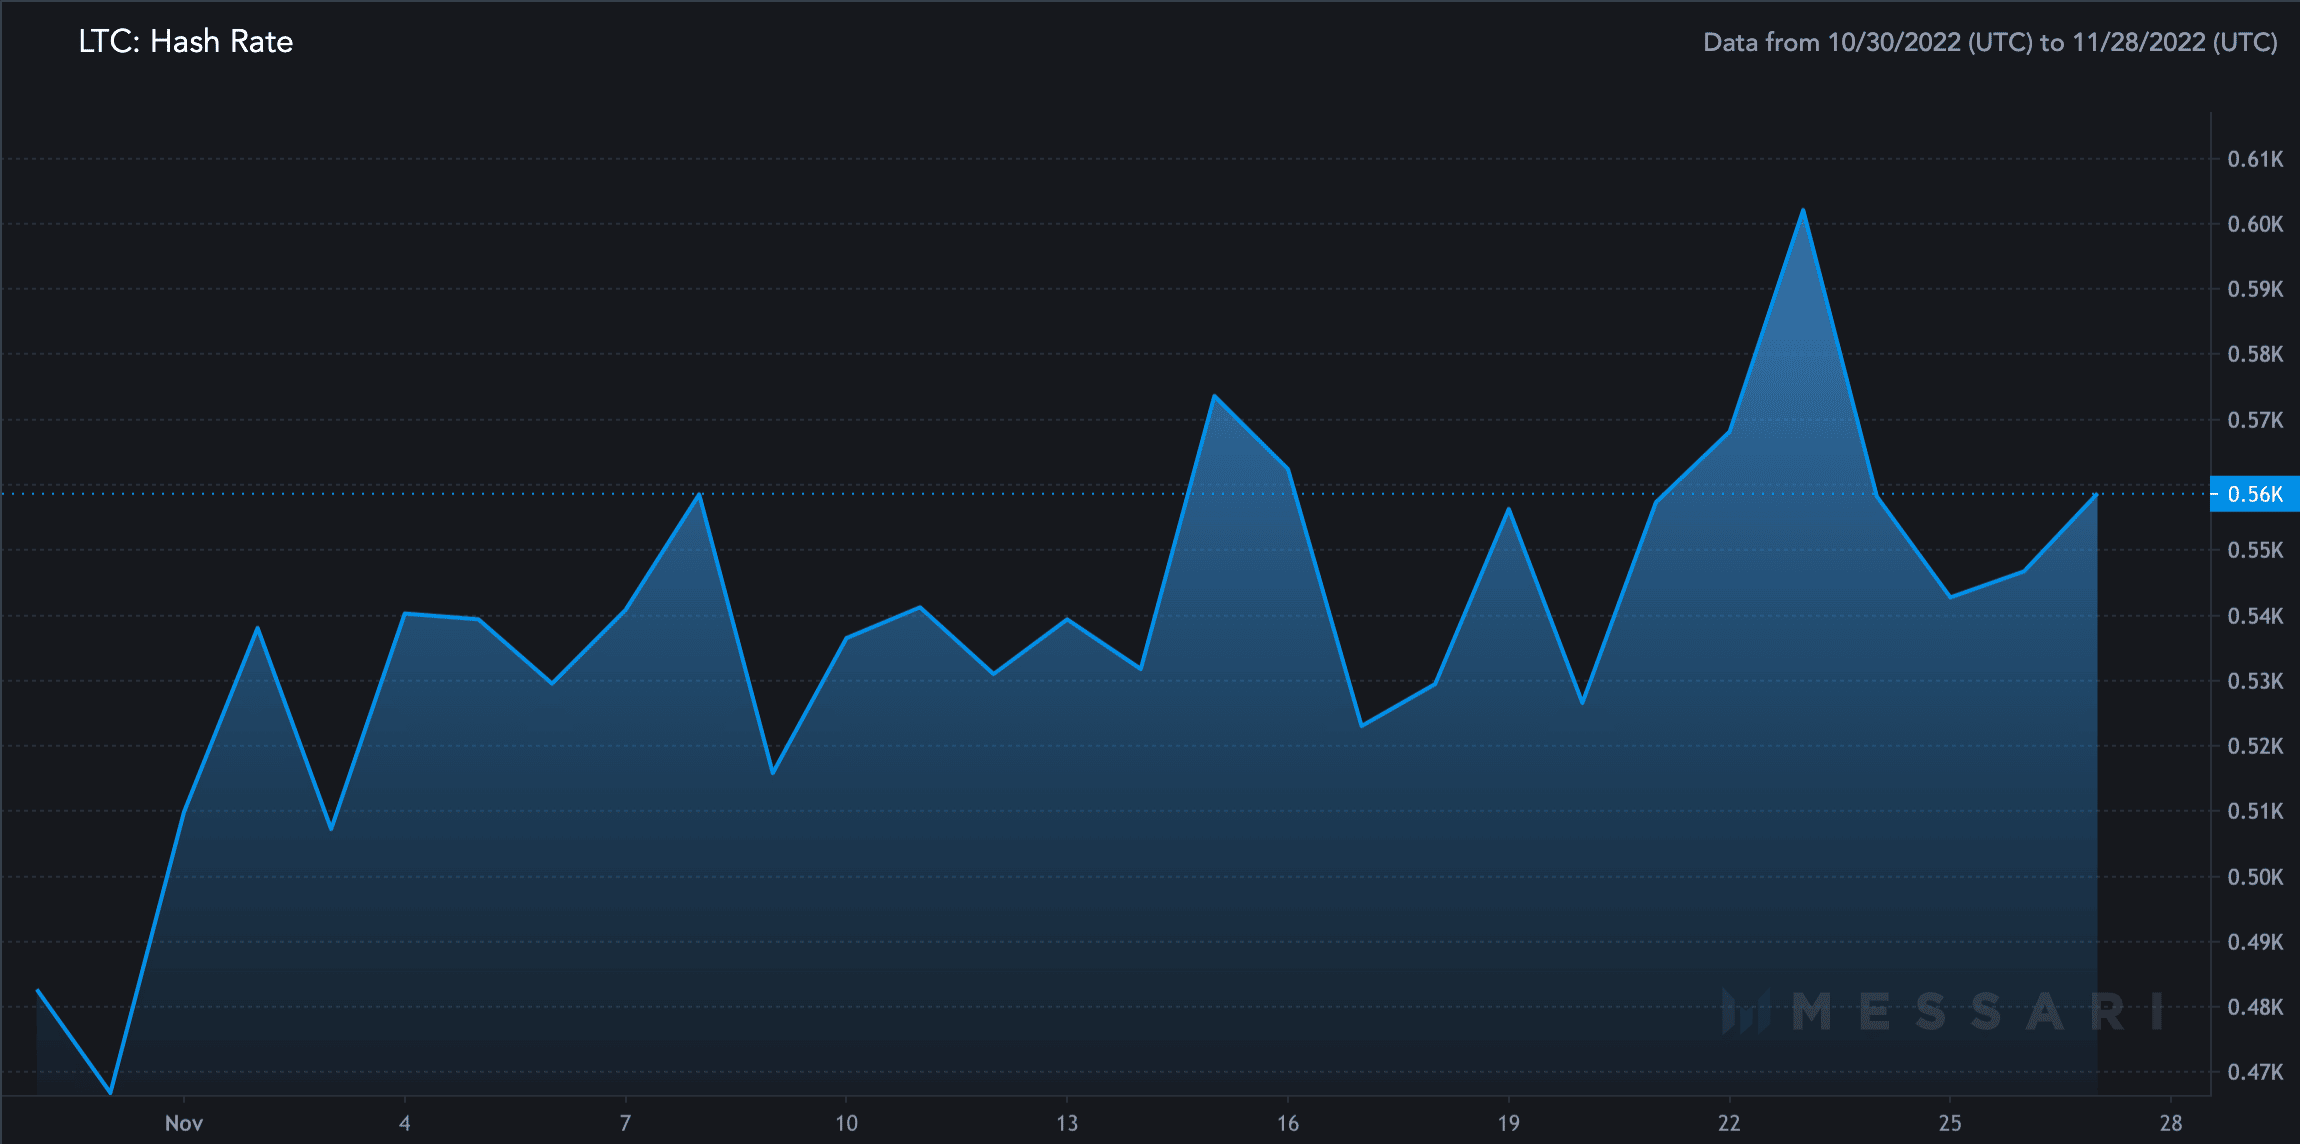The width and height of the screenshot is (2300, 1144).
Task: Click the 28 date label on x-axis
Action: pos(2171,1123)
